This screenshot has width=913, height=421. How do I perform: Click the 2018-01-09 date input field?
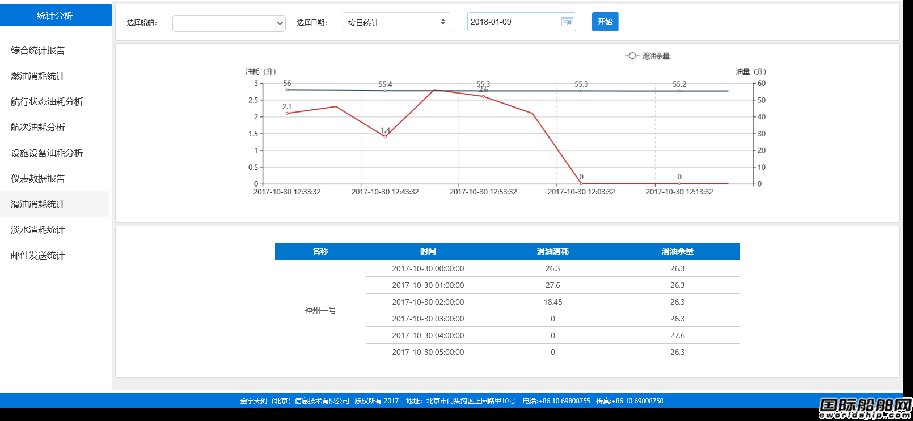coord(510,21)
